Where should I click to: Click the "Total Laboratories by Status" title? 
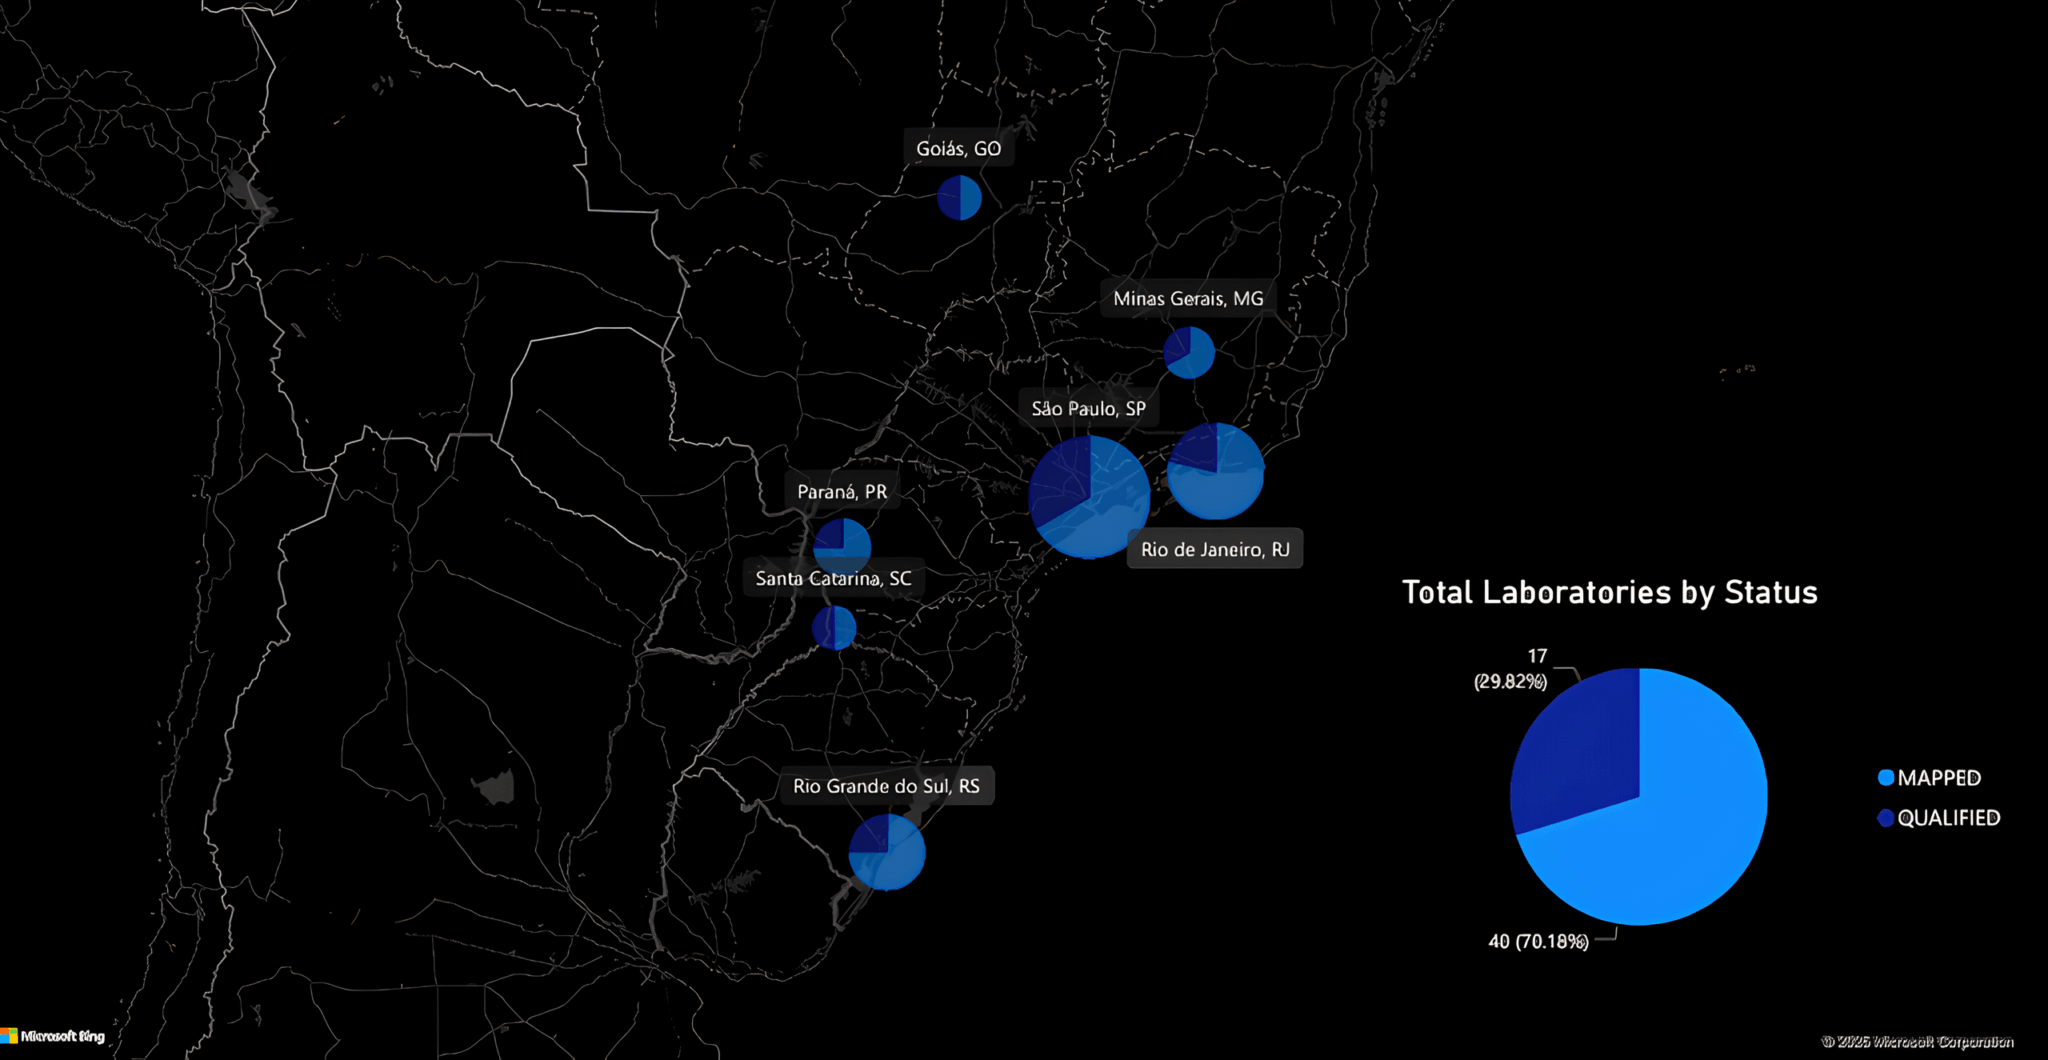[x=1609, y=592]
